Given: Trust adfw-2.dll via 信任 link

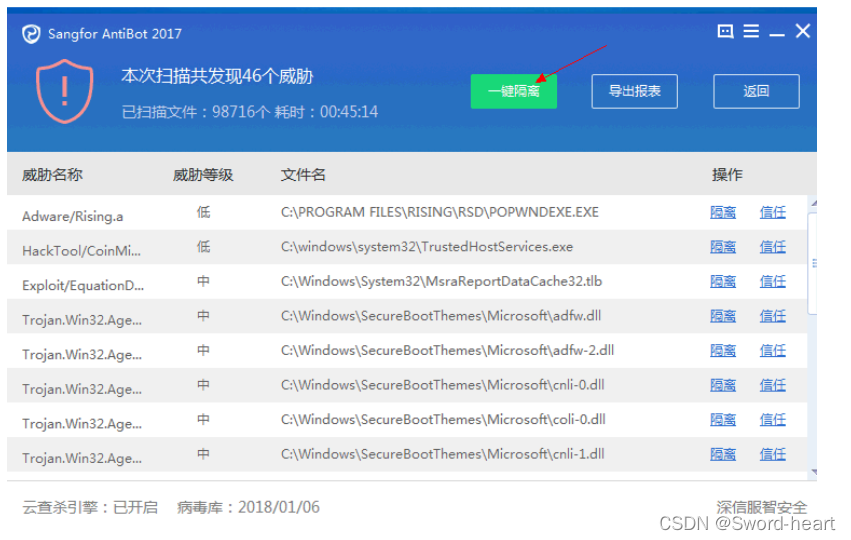Looking at the screenshot, I should tap(773, 351).
